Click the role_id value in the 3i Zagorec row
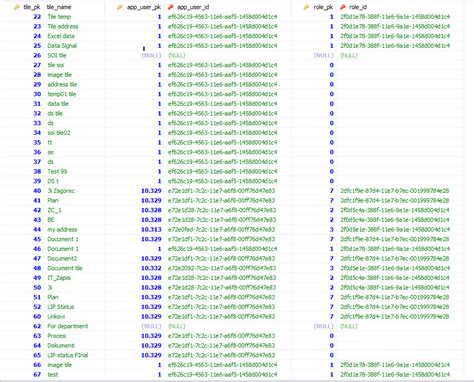The image size is (474, 382). (395, 191)
